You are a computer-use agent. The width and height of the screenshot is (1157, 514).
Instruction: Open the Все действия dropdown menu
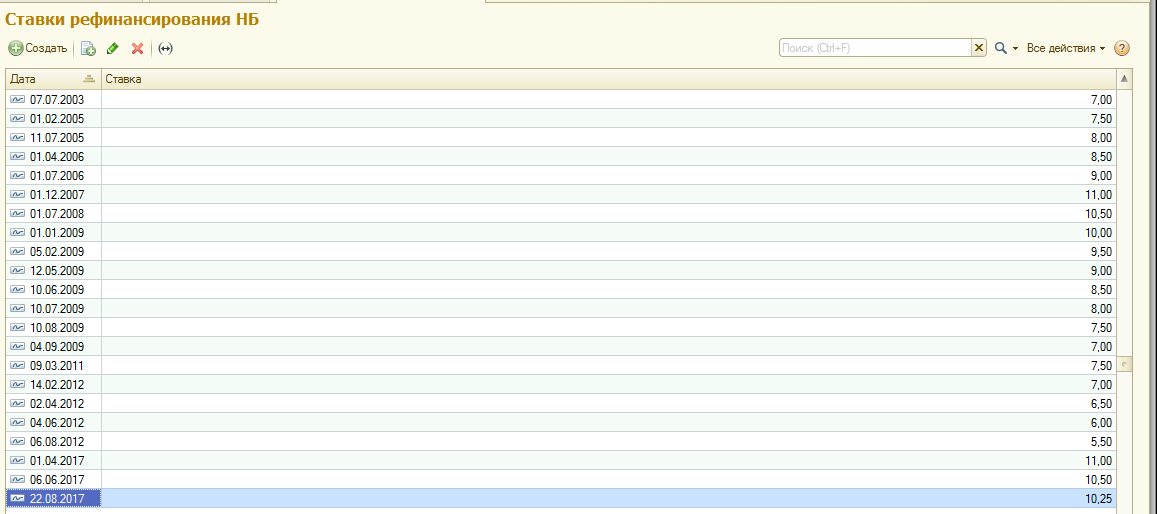coord(1066,48)
